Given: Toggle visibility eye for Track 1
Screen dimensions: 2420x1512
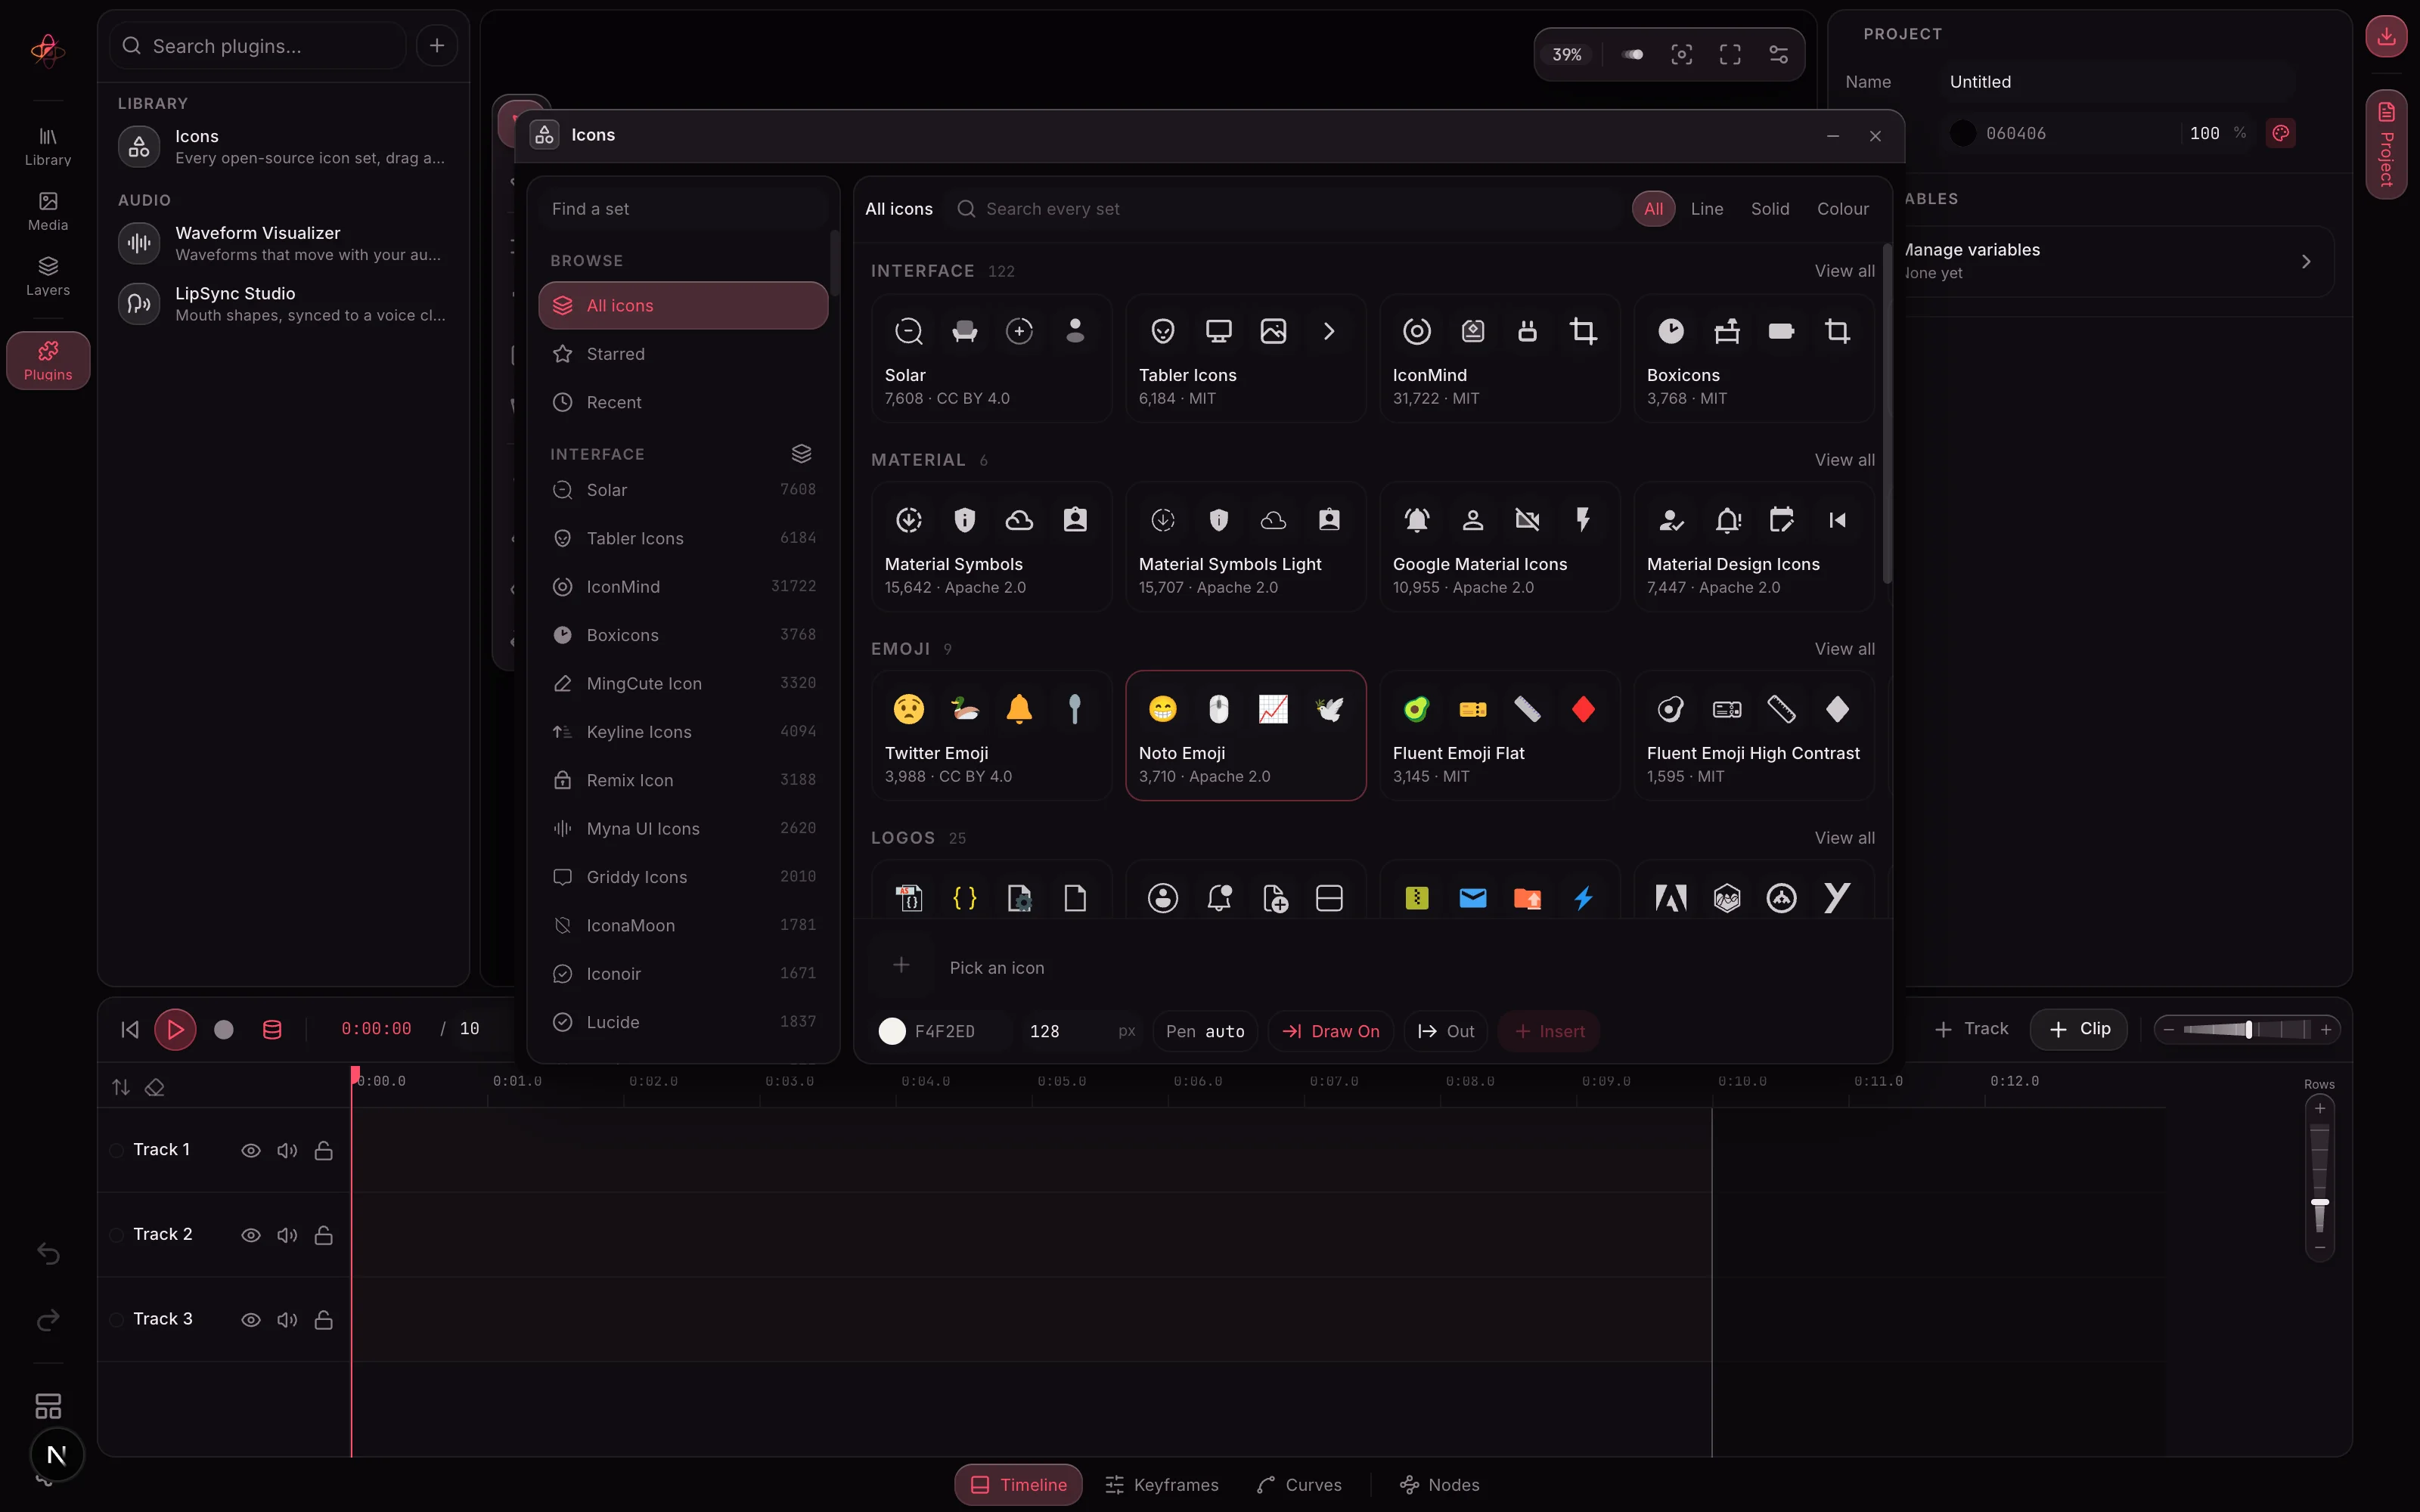Looking at the screenshot, I should tap(251, 1151).
